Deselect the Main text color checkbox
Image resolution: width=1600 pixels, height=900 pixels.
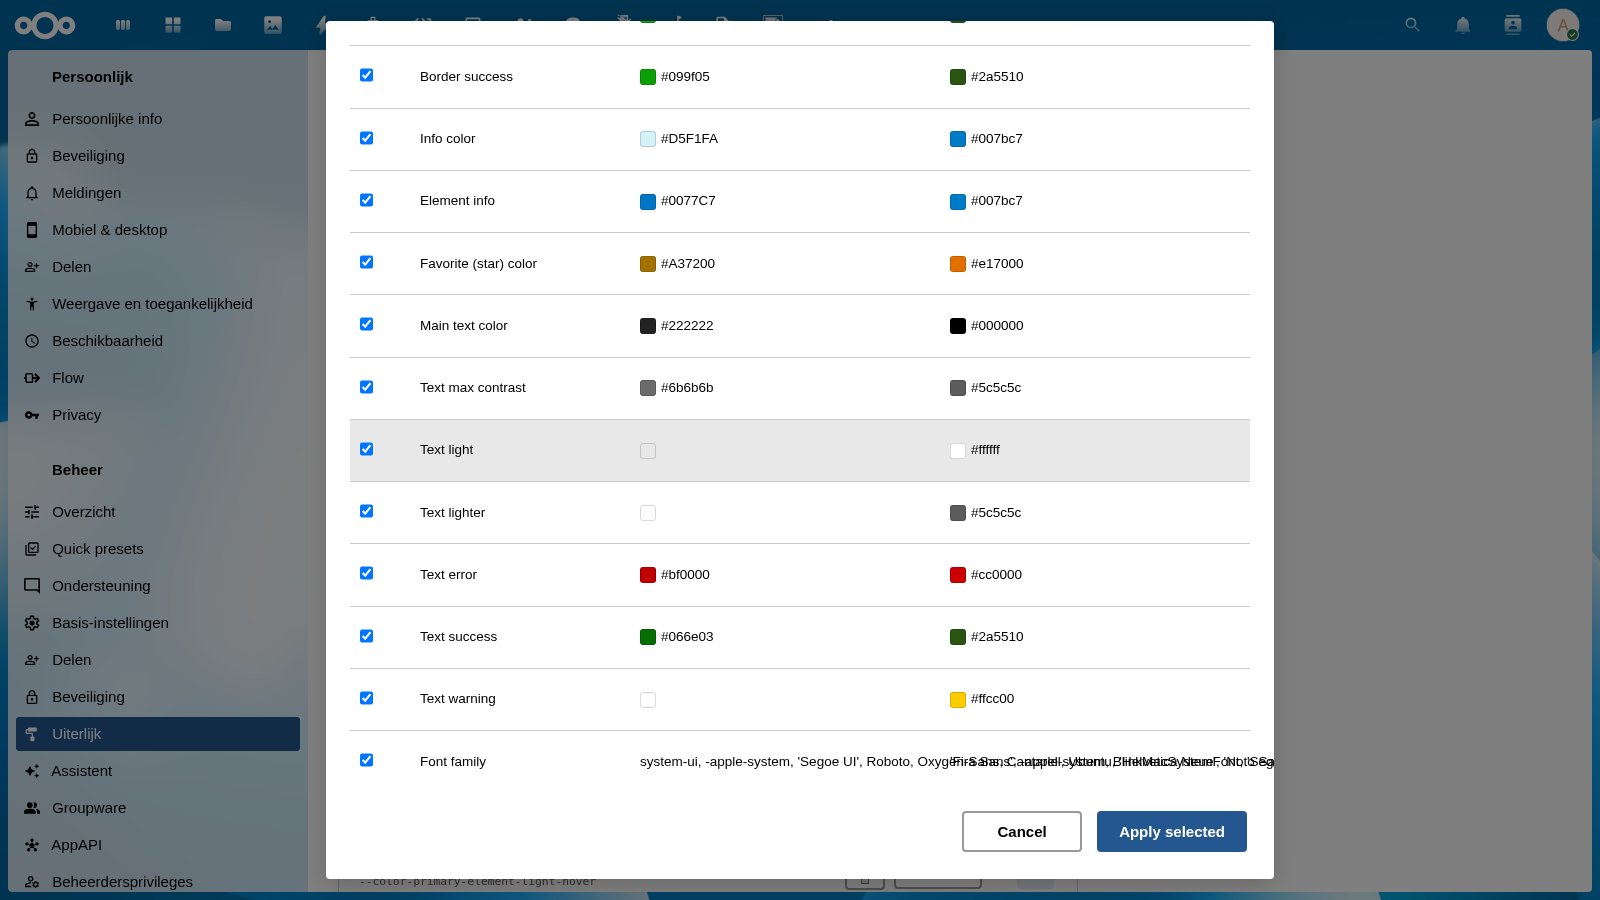coord(366,324)
